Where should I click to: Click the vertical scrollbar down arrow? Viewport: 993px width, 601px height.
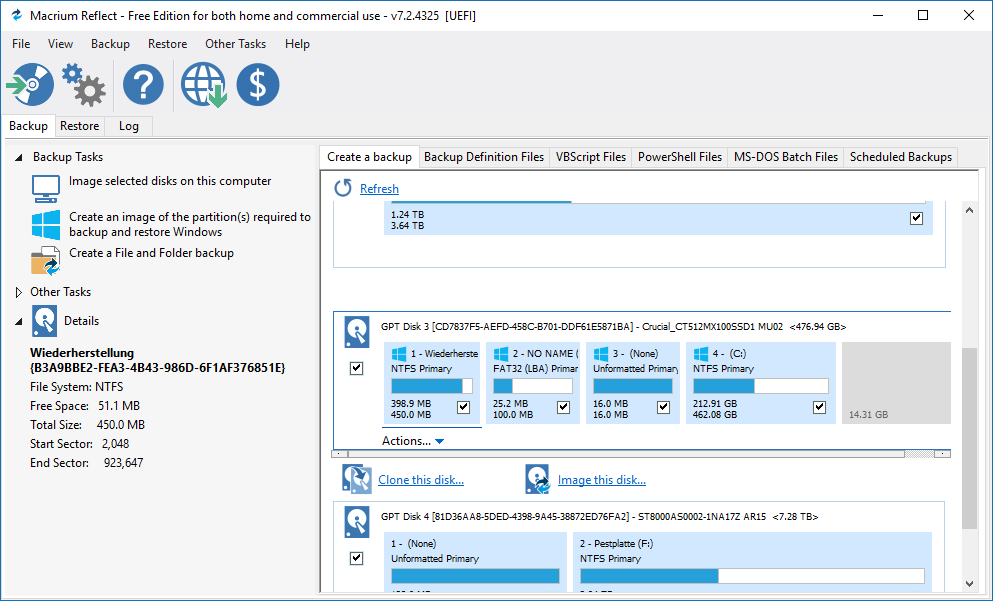(x=970, y=584)
